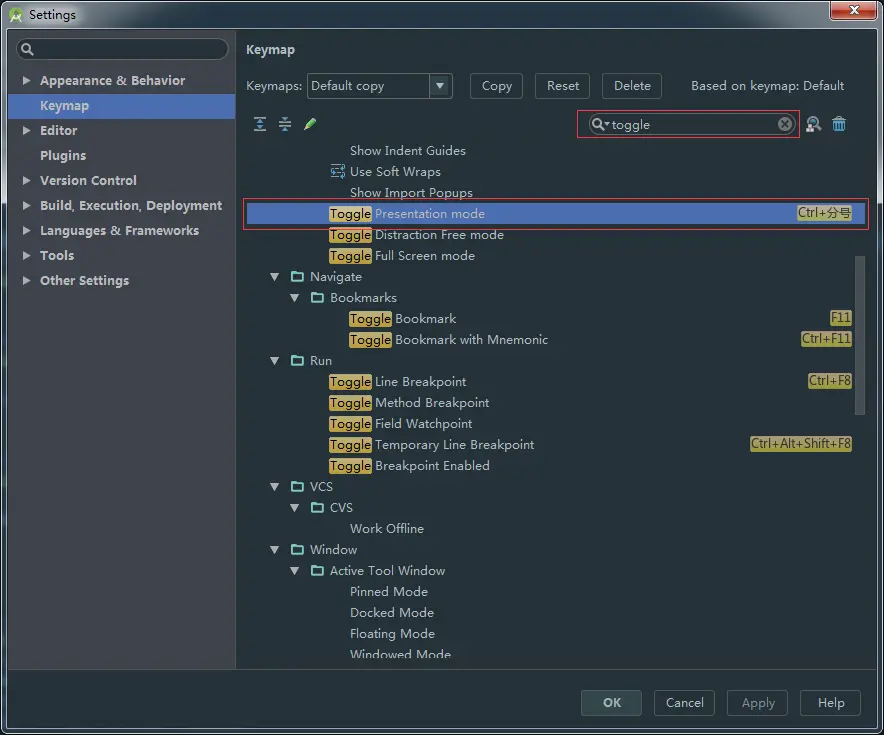
Task: Click the Cancel button
Action: [x=684, y=702]
